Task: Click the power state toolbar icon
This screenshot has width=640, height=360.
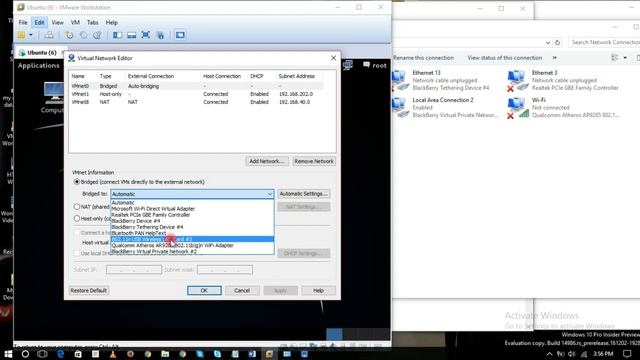Action: (21, 35)
